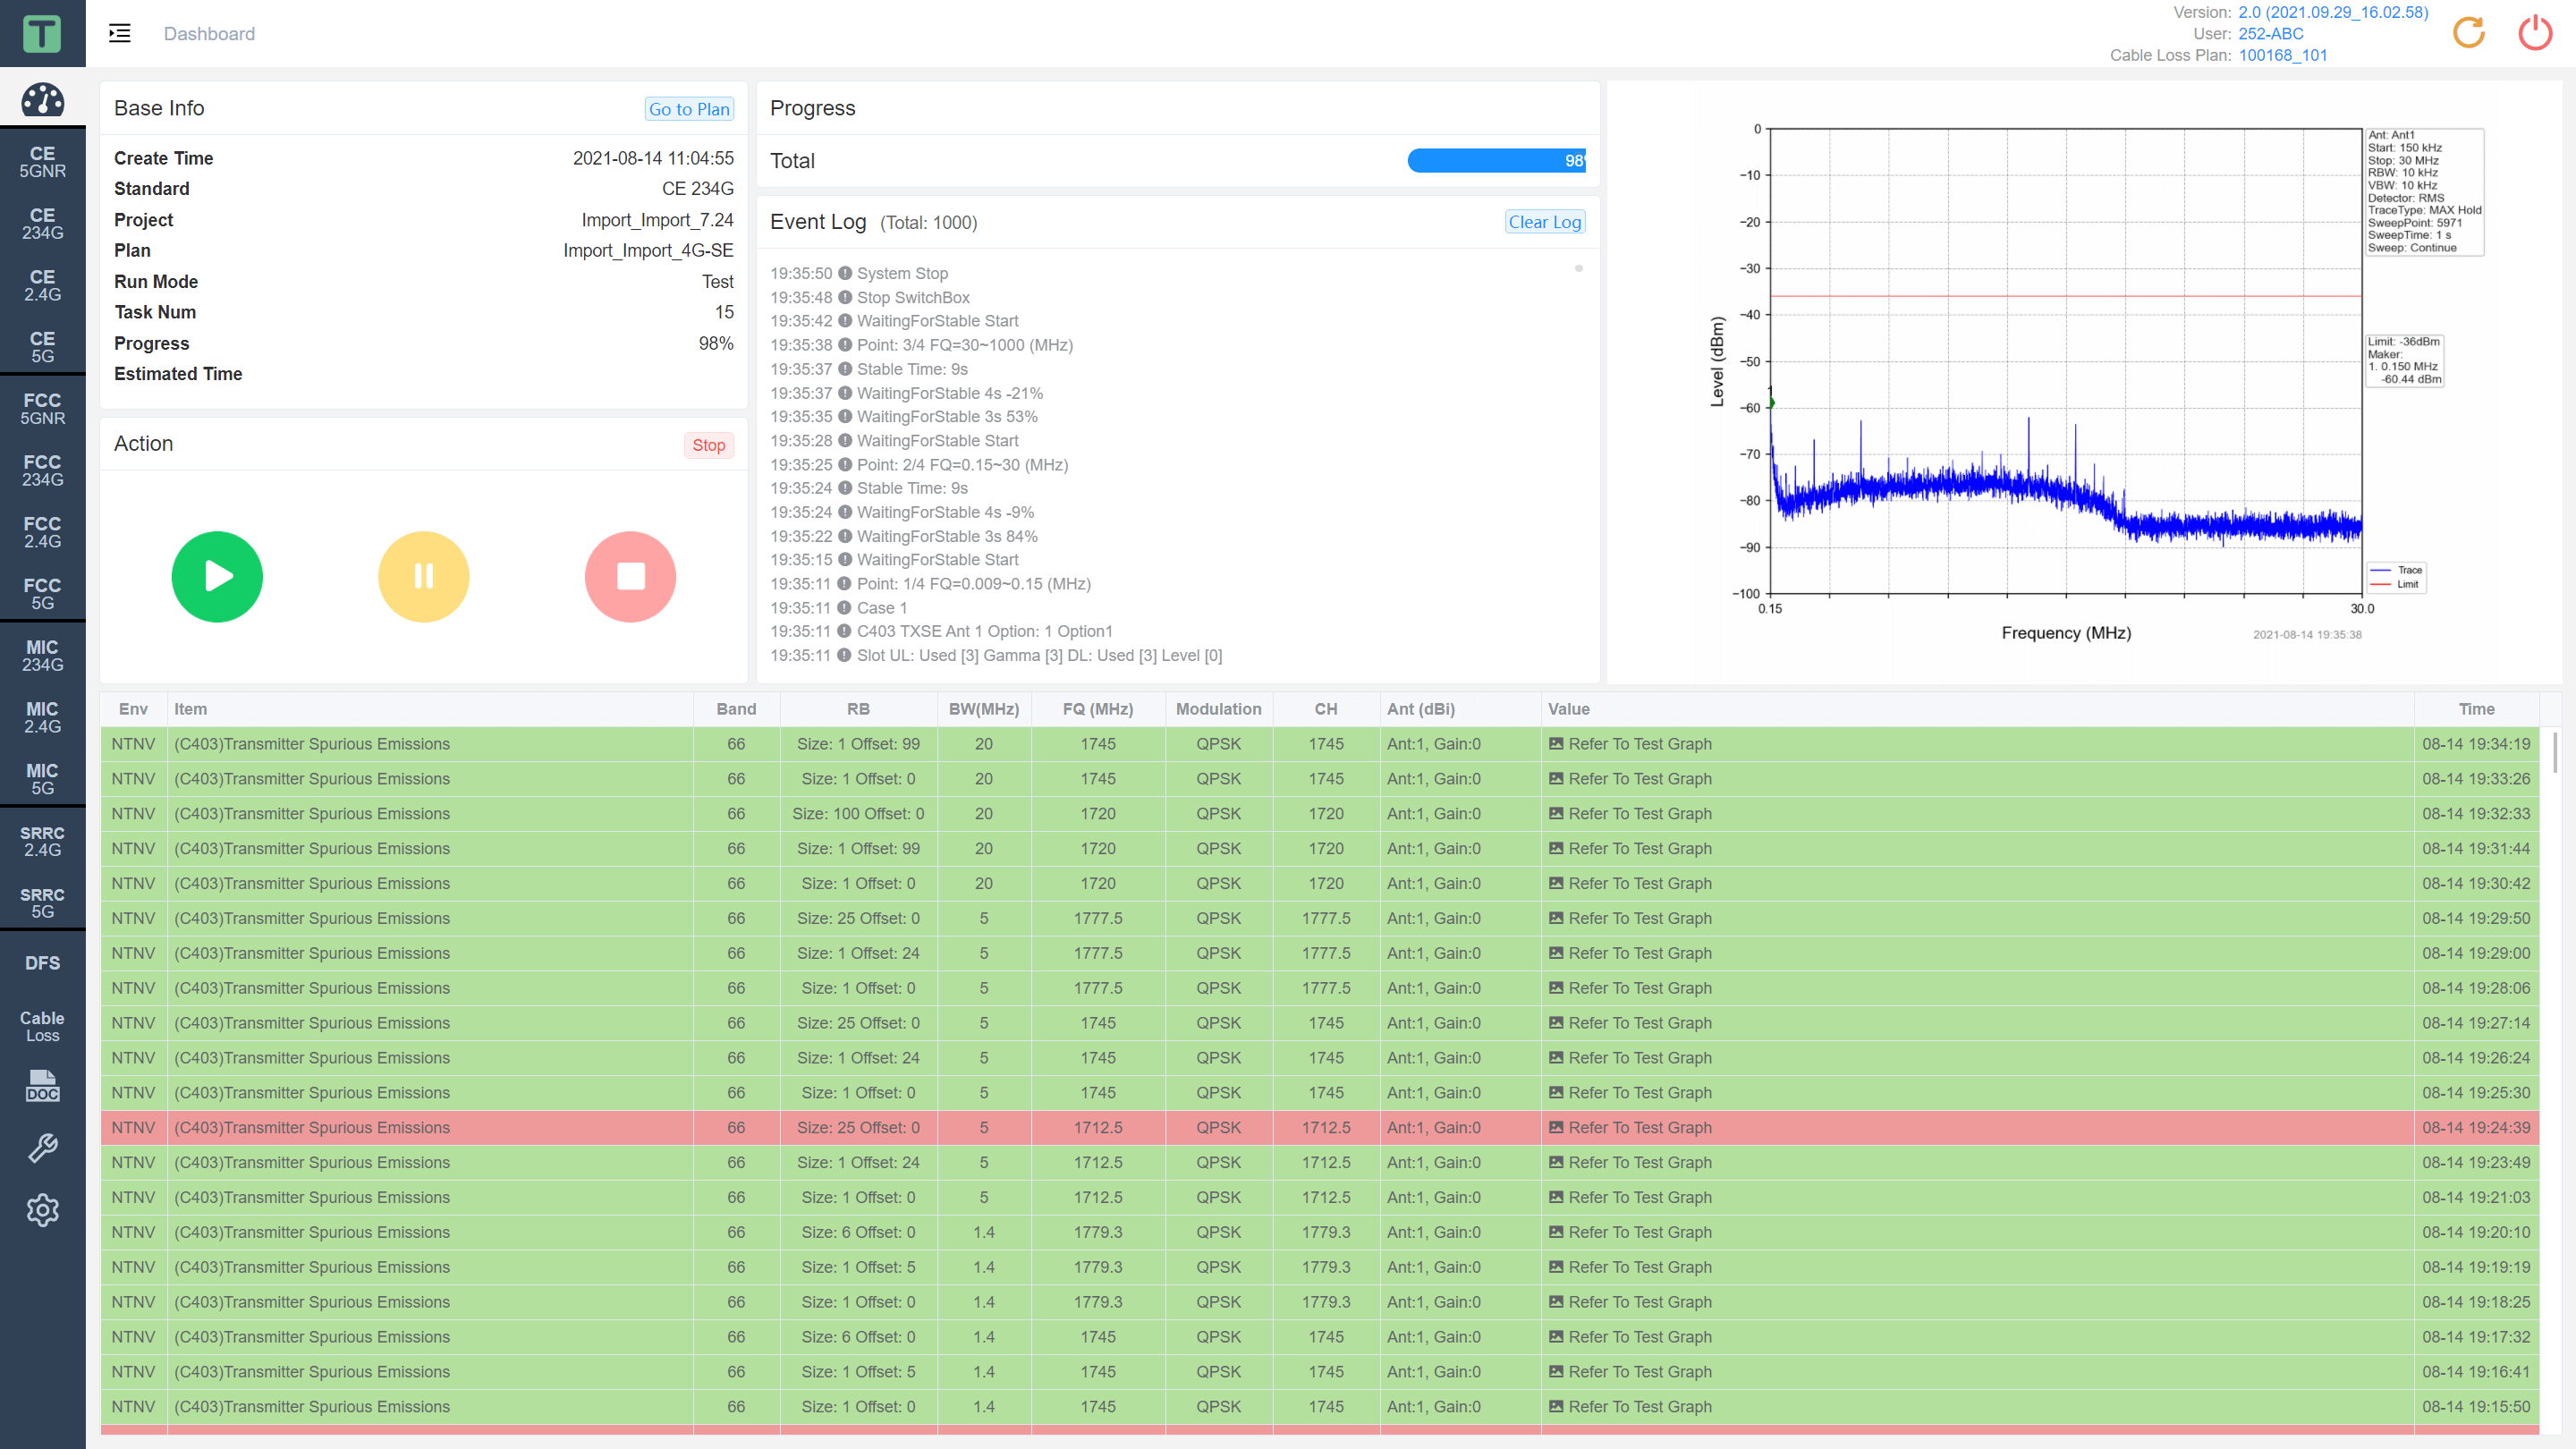
Task: Open FCC 5G sidebar section
Action: 42,594
